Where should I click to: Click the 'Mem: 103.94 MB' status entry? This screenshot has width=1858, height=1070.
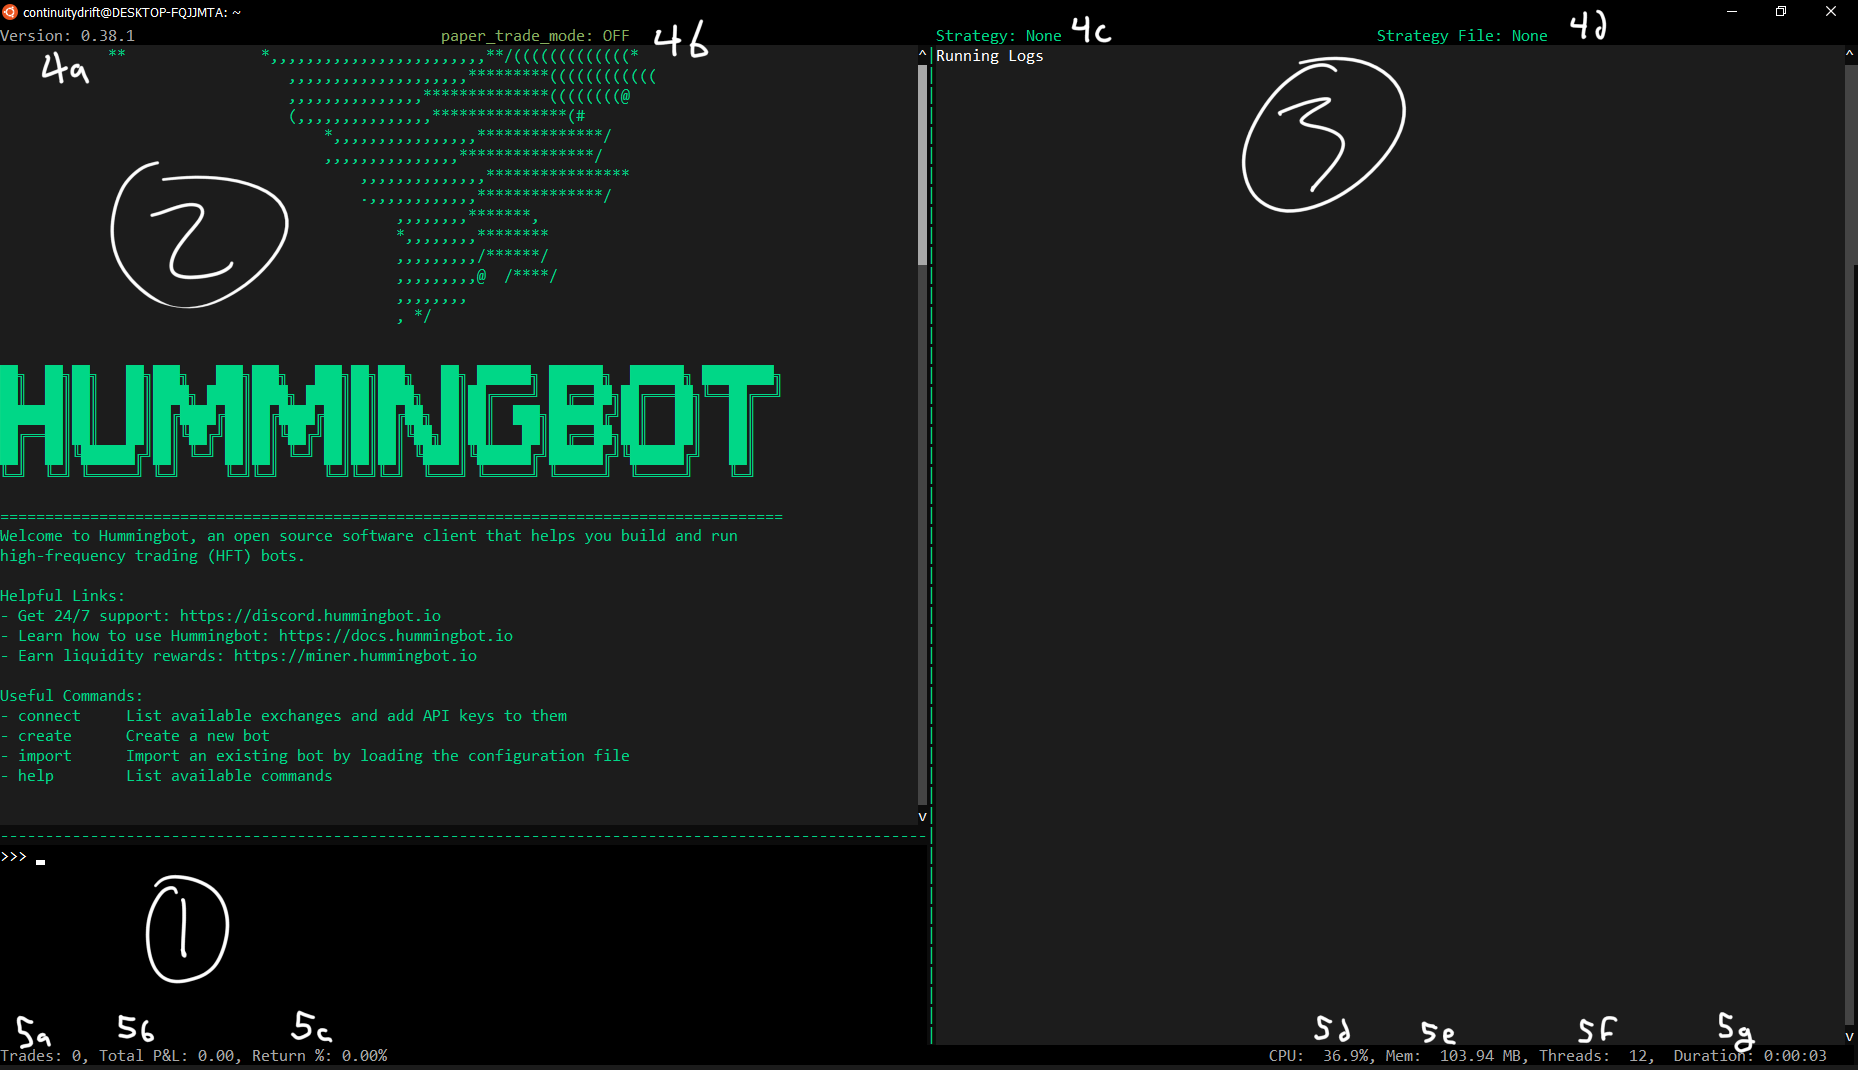[x=1455, y=1056]
